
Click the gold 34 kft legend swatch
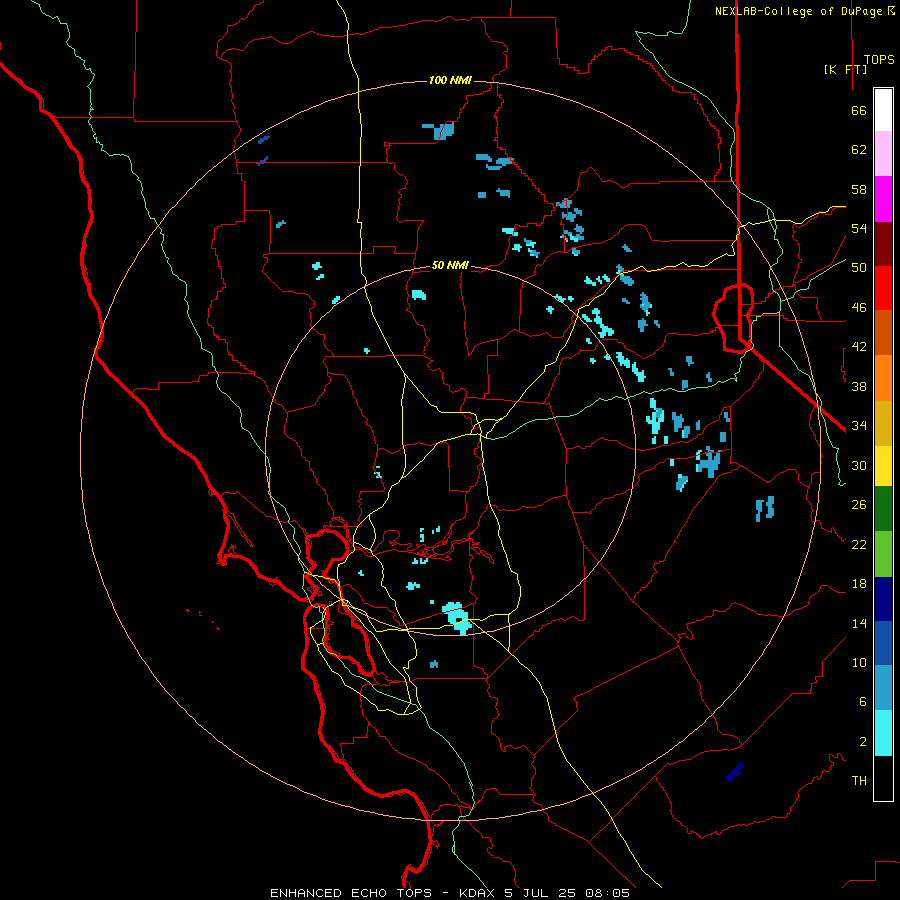click(883, 423)
